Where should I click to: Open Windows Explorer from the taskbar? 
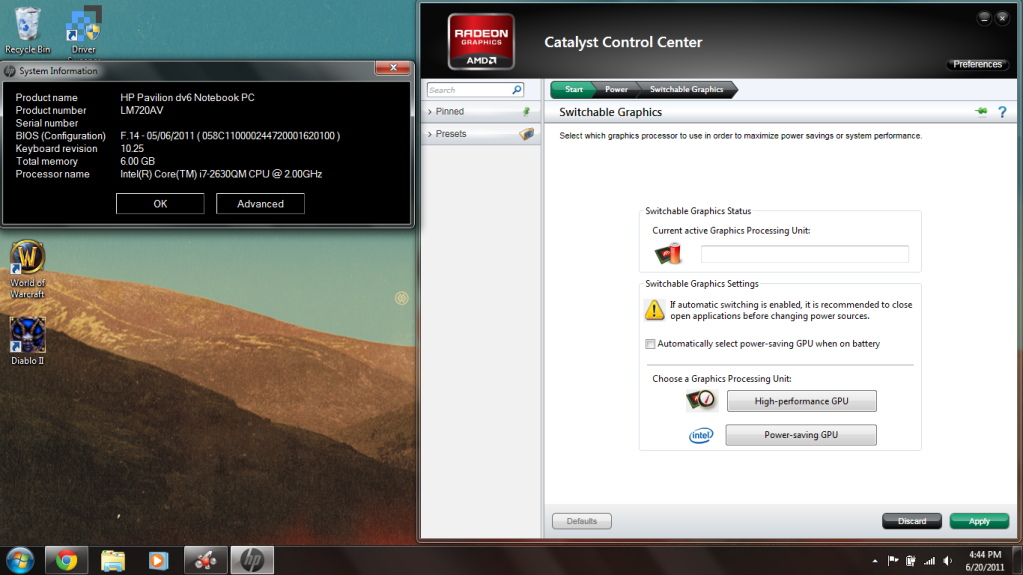pos(113,561)
